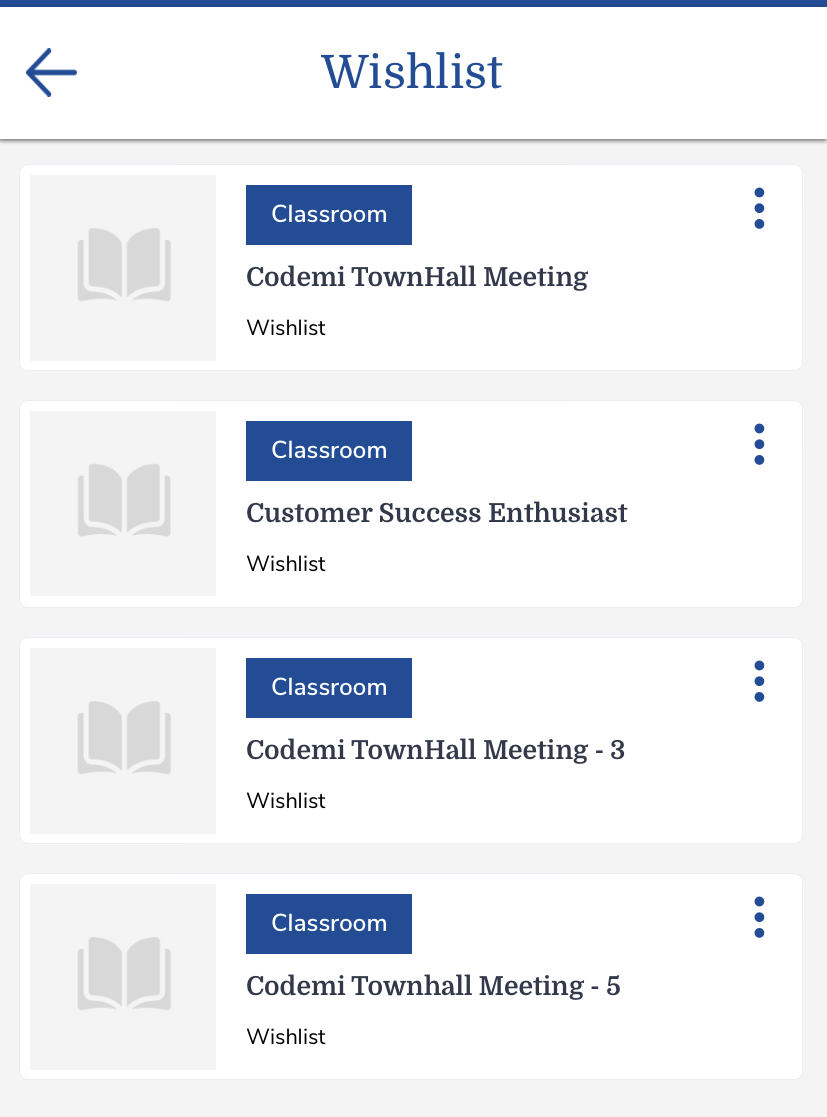Go back using the arrow icon

click(x=51, y=72)
